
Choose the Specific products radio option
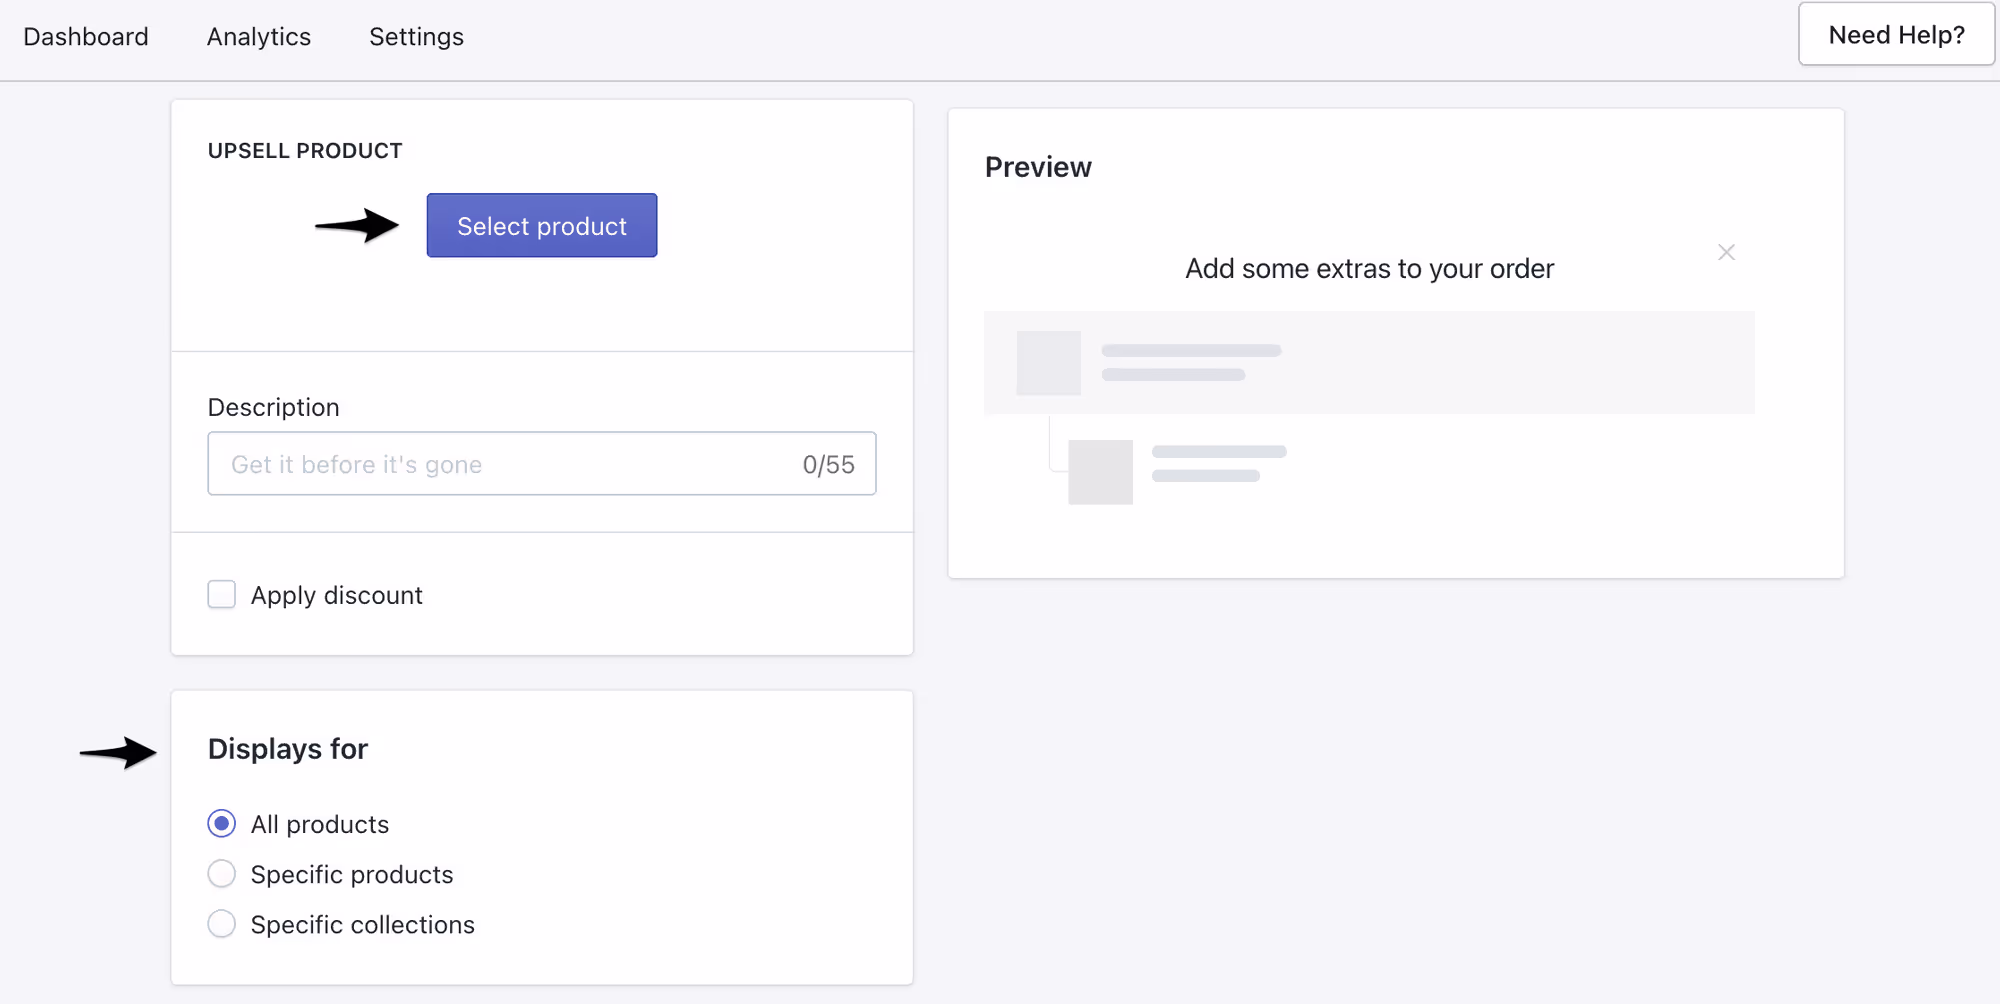(222, 873)
